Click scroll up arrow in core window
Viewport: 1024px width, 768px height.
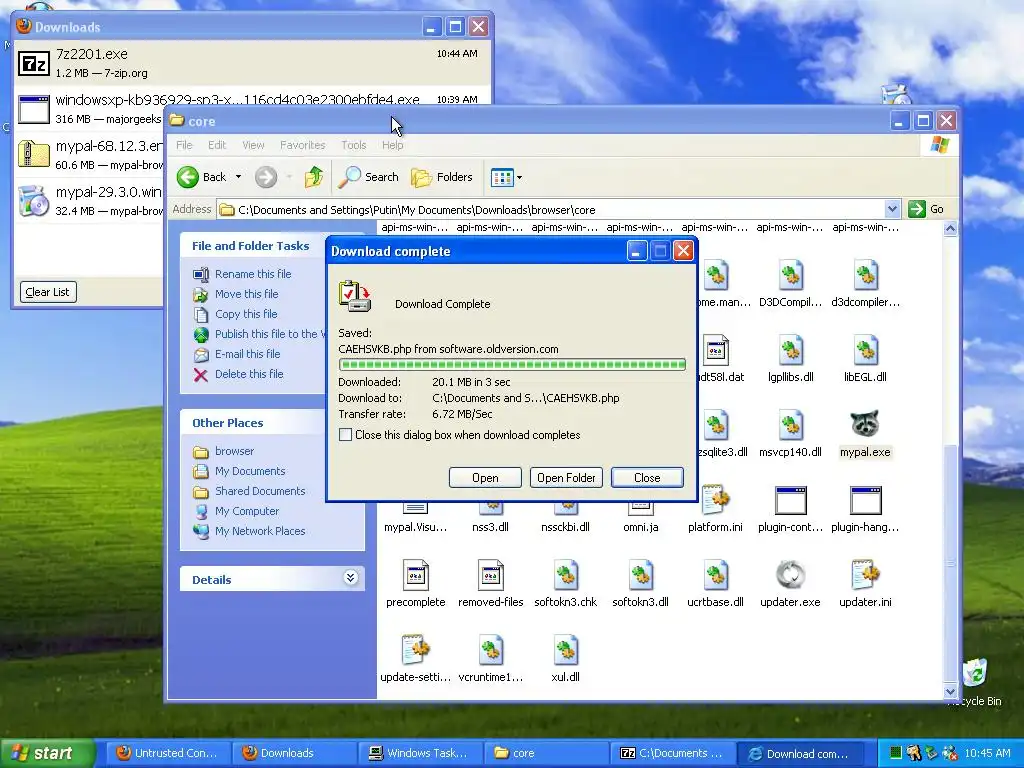[x=950, y=229]
